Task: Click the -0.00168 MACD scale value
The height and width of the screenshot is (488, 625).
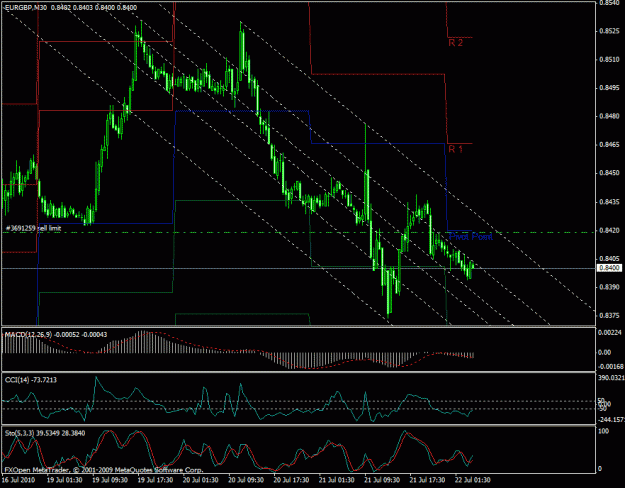Action: coord(610,367)
